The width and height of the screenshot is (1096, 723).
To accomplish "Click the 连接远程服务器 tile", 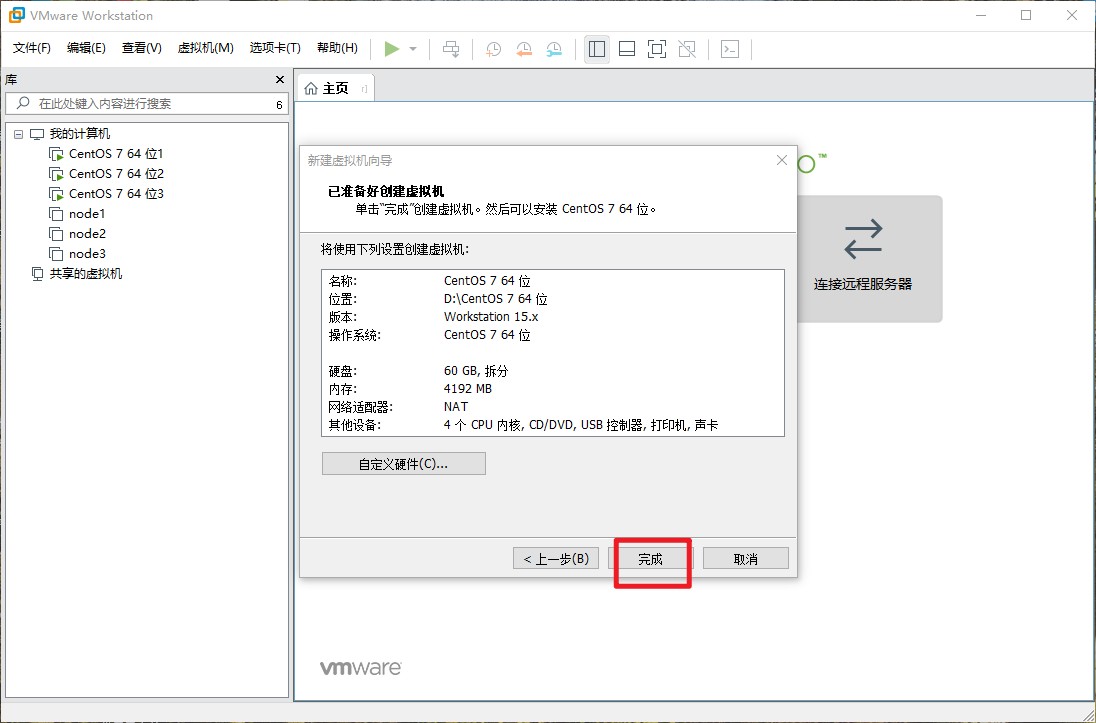I will tap(870, 259).
